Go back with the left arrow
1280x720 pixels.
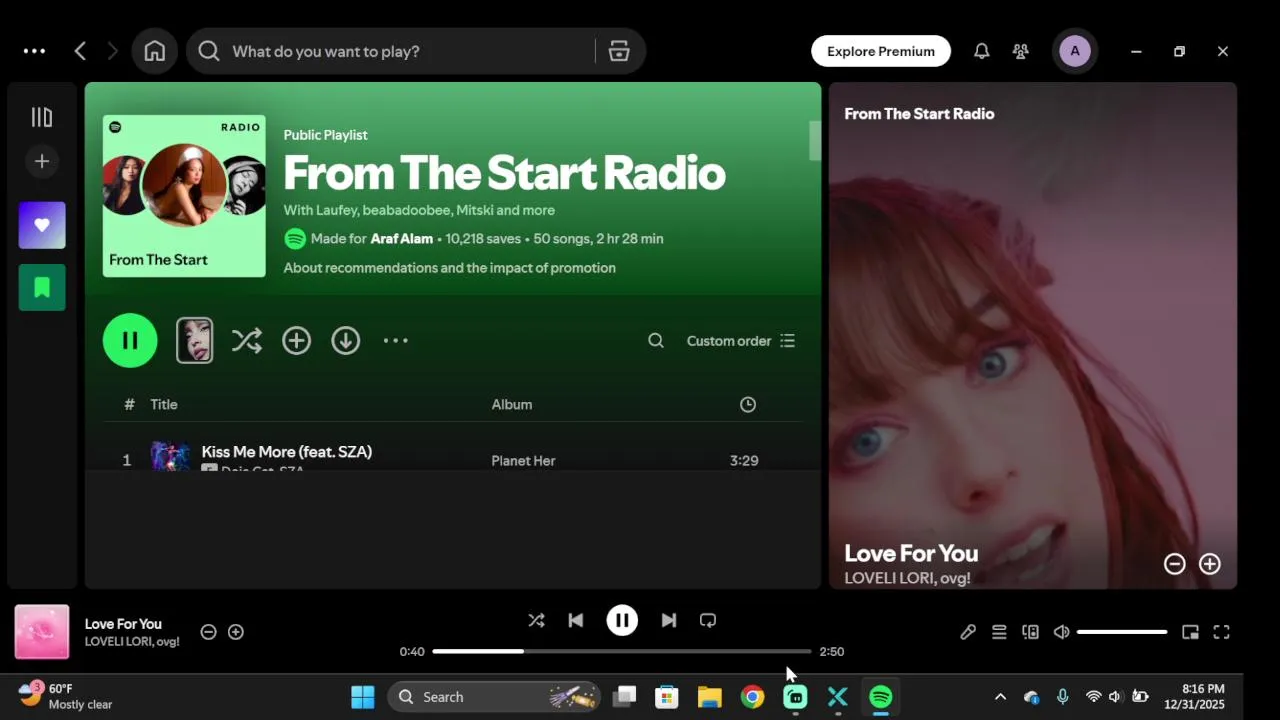(80, 51)
